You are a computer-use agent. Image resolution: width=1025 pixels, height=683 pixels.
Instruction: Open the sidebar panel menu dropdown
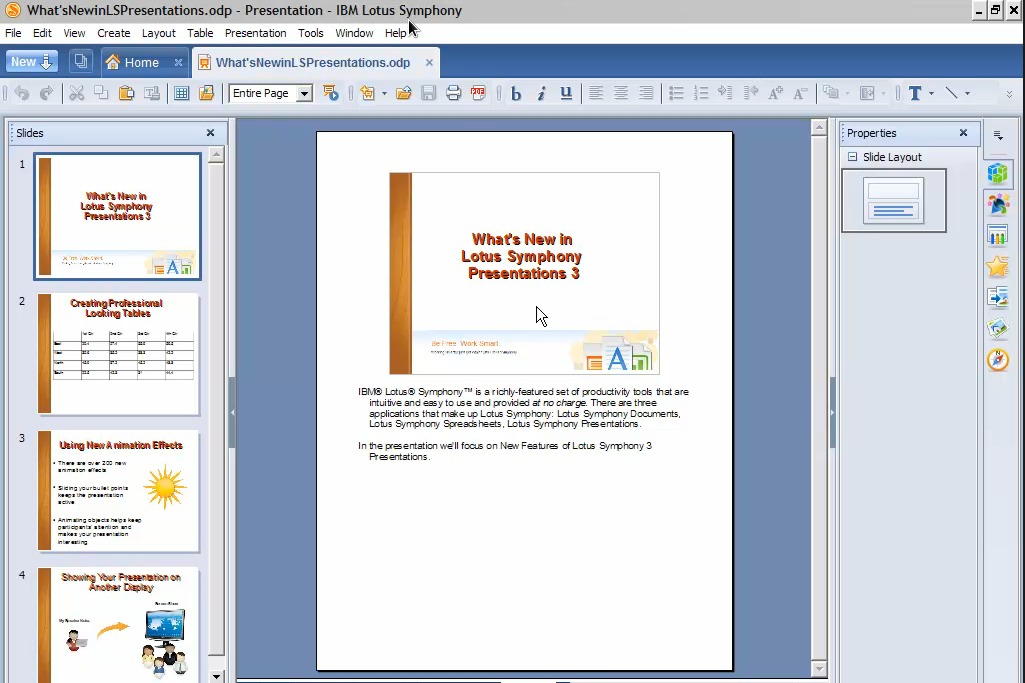tap(998, 135)
